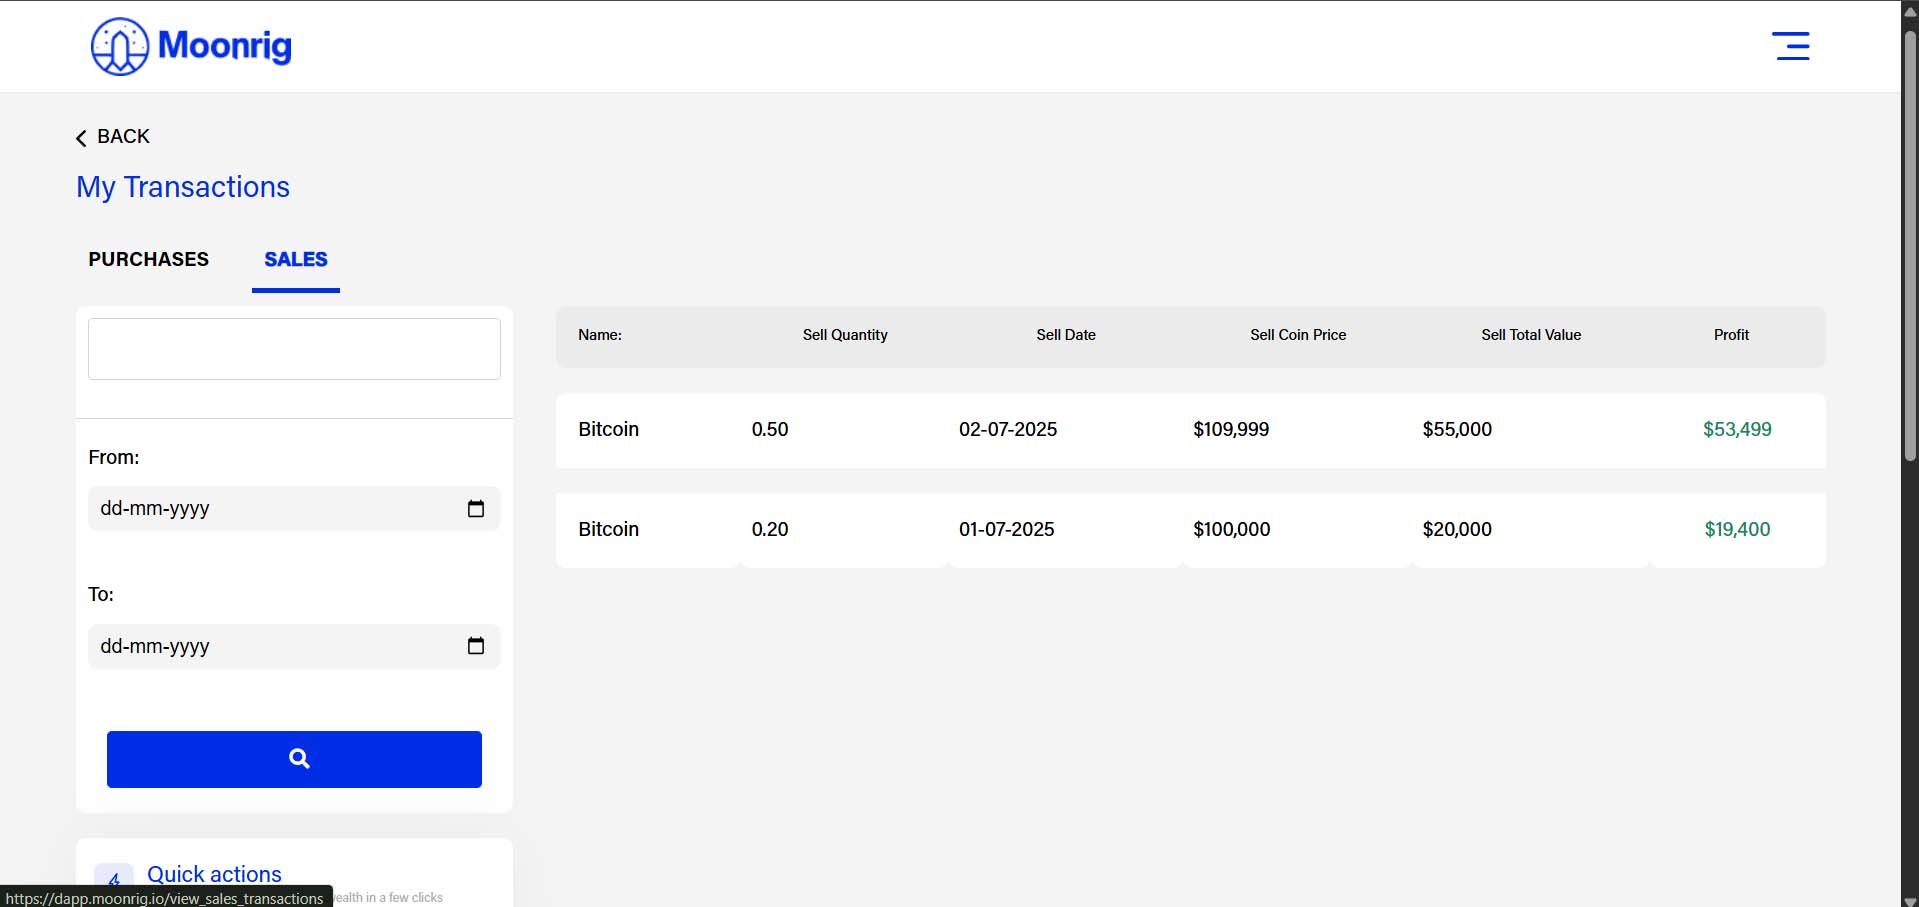Select the SALES tab
The height and width of the screenshot is (907, 1919).
point(296,259)
